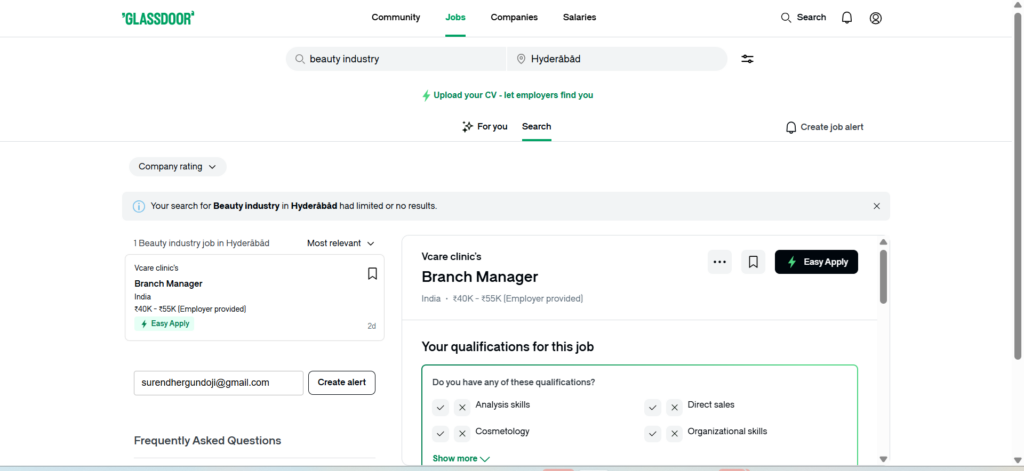Reject Cosmetology qualification with X
Image resolution: width=1024 pixels, height=471 pixels.
[462, 433]
